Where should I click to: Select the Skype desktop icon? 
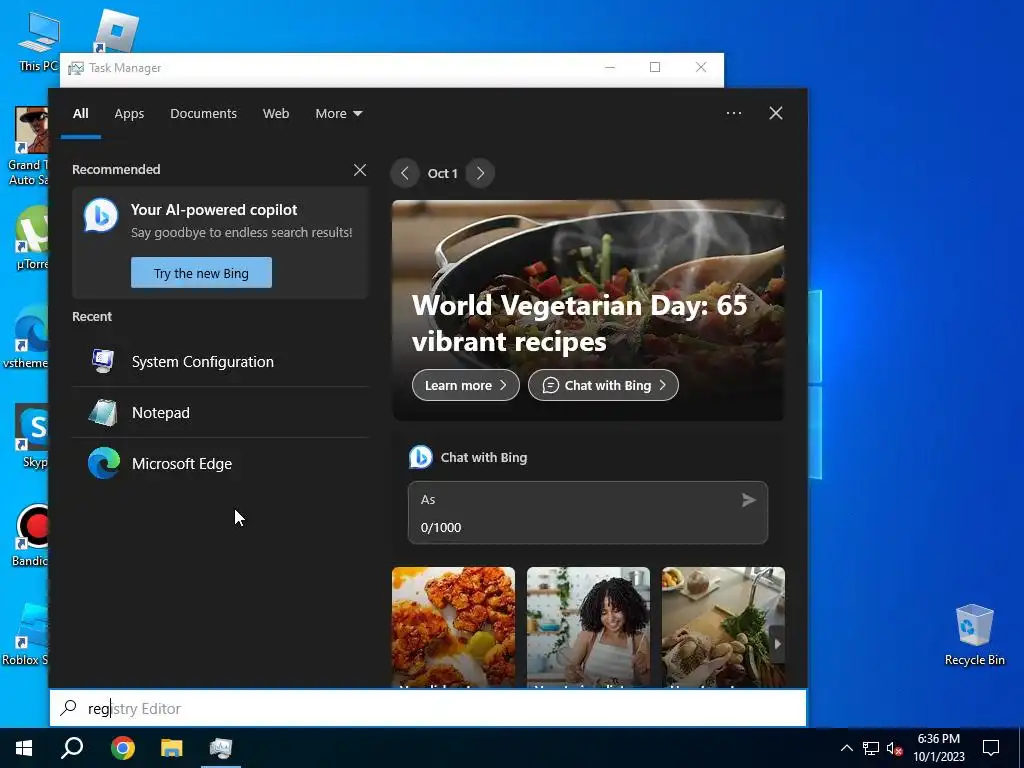33,436
